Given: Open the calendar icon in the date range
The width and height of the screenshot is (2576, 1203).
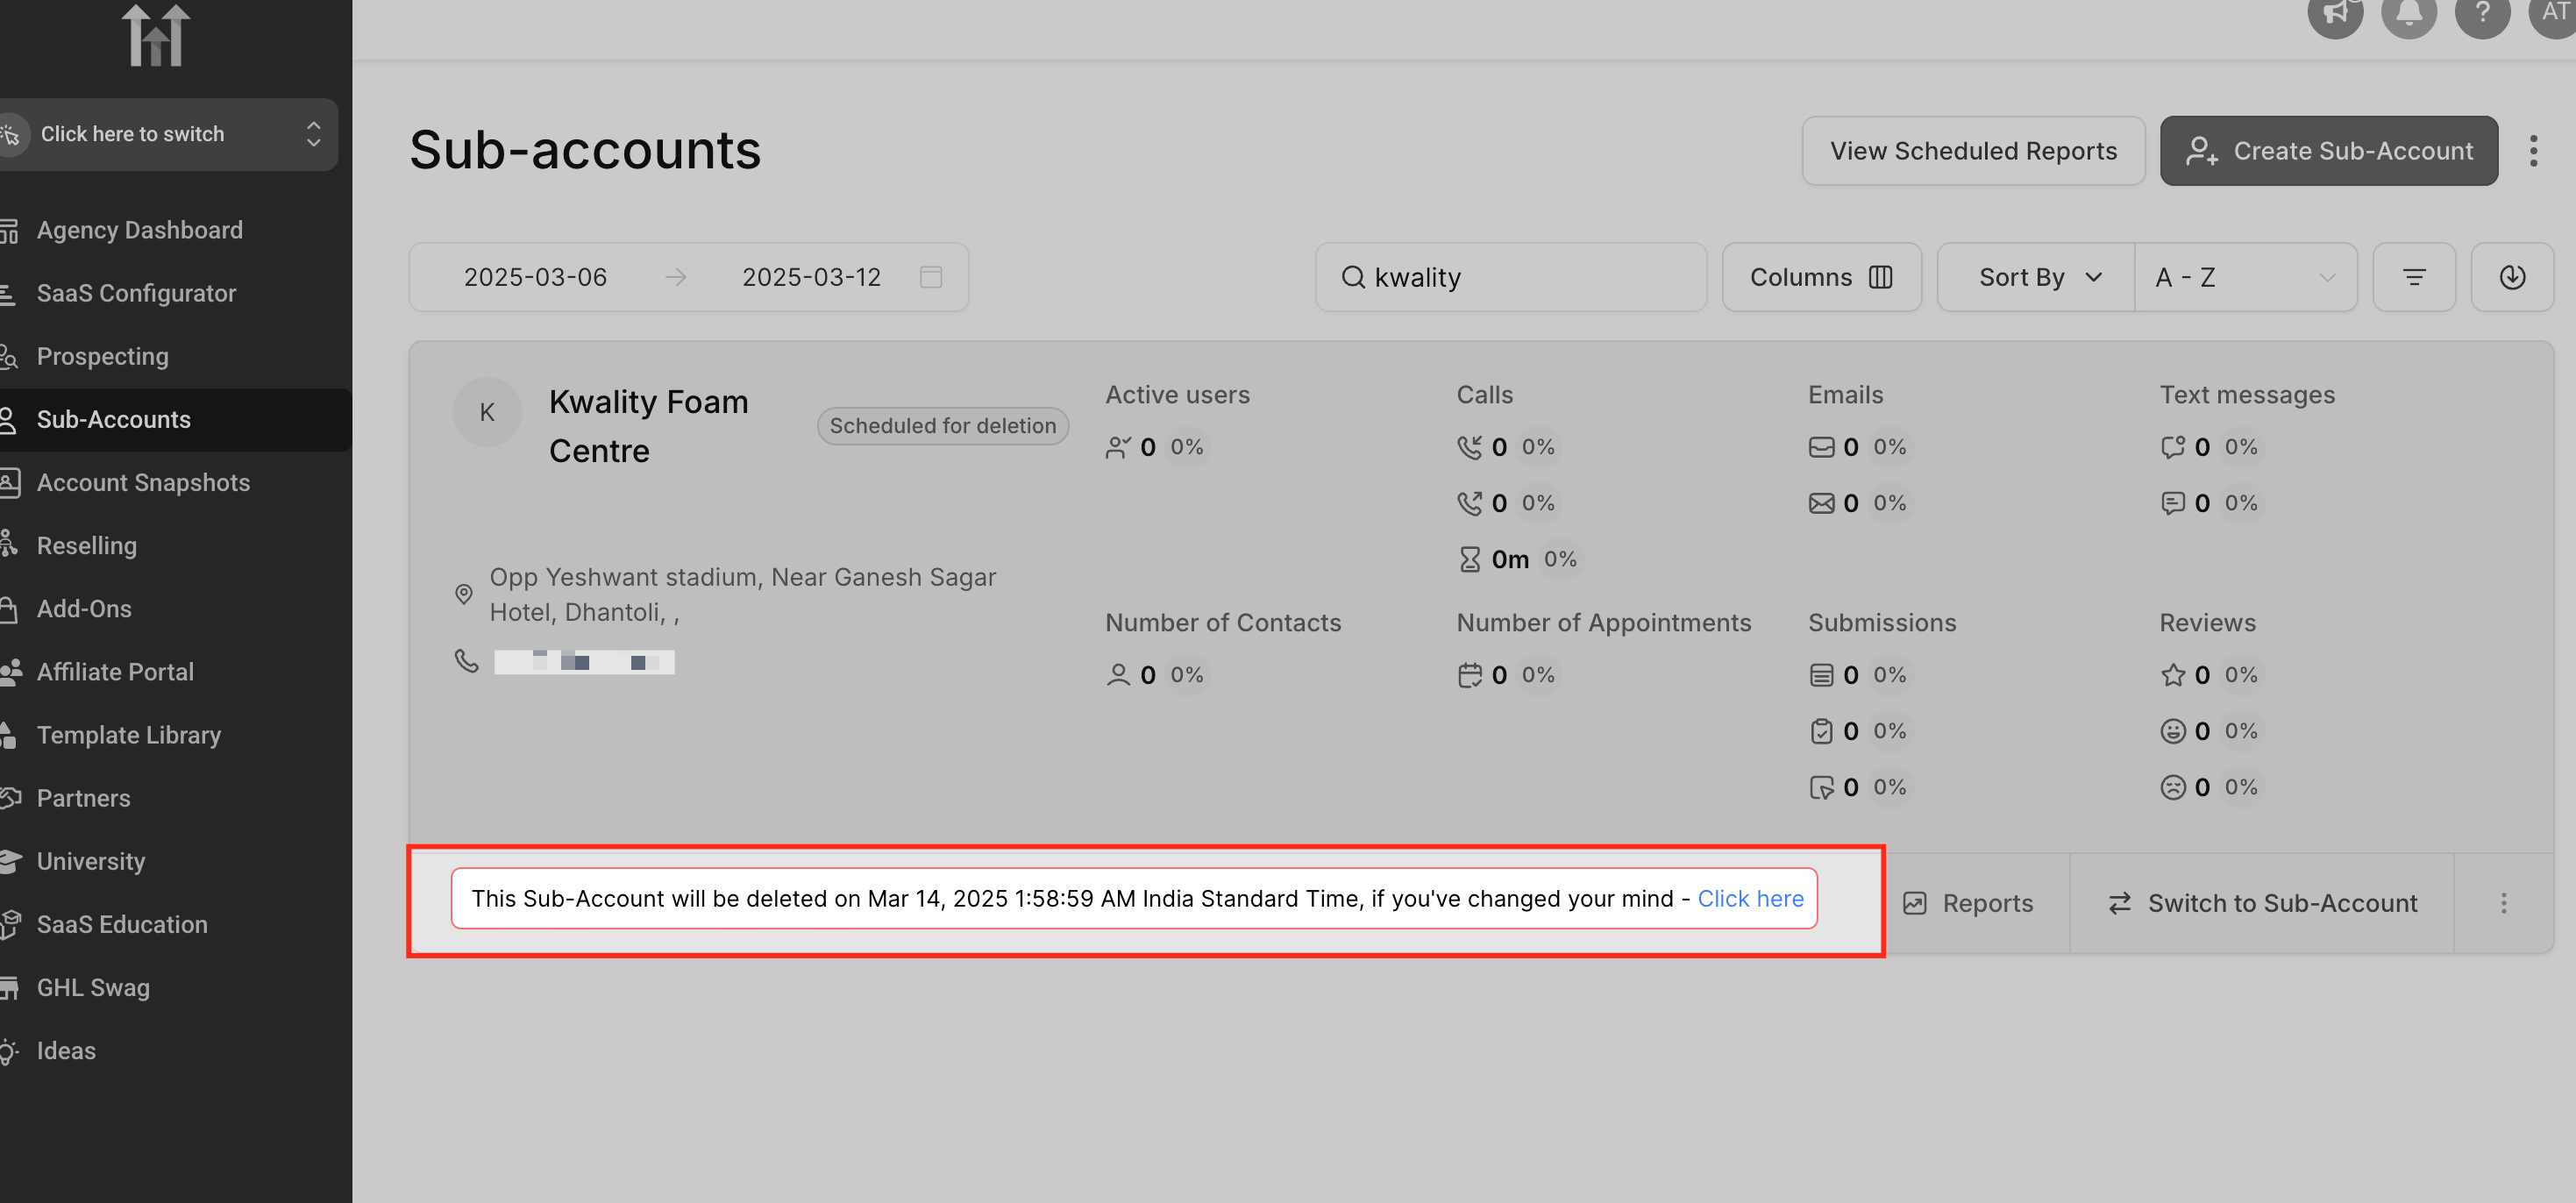Looking at the screenshot, I should 930,277.
